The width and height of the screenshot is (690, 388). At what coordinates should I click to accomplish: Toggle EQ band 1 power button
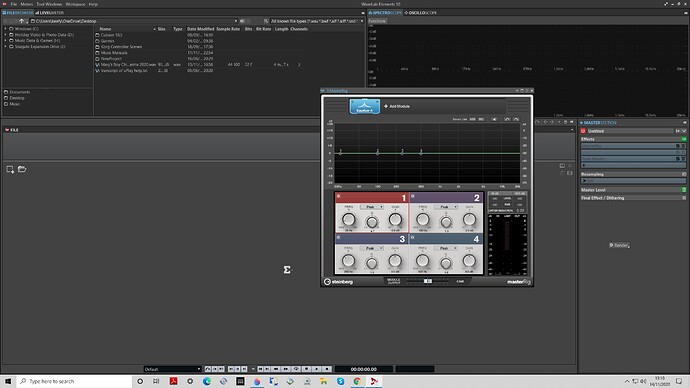(x=338, y=196)
